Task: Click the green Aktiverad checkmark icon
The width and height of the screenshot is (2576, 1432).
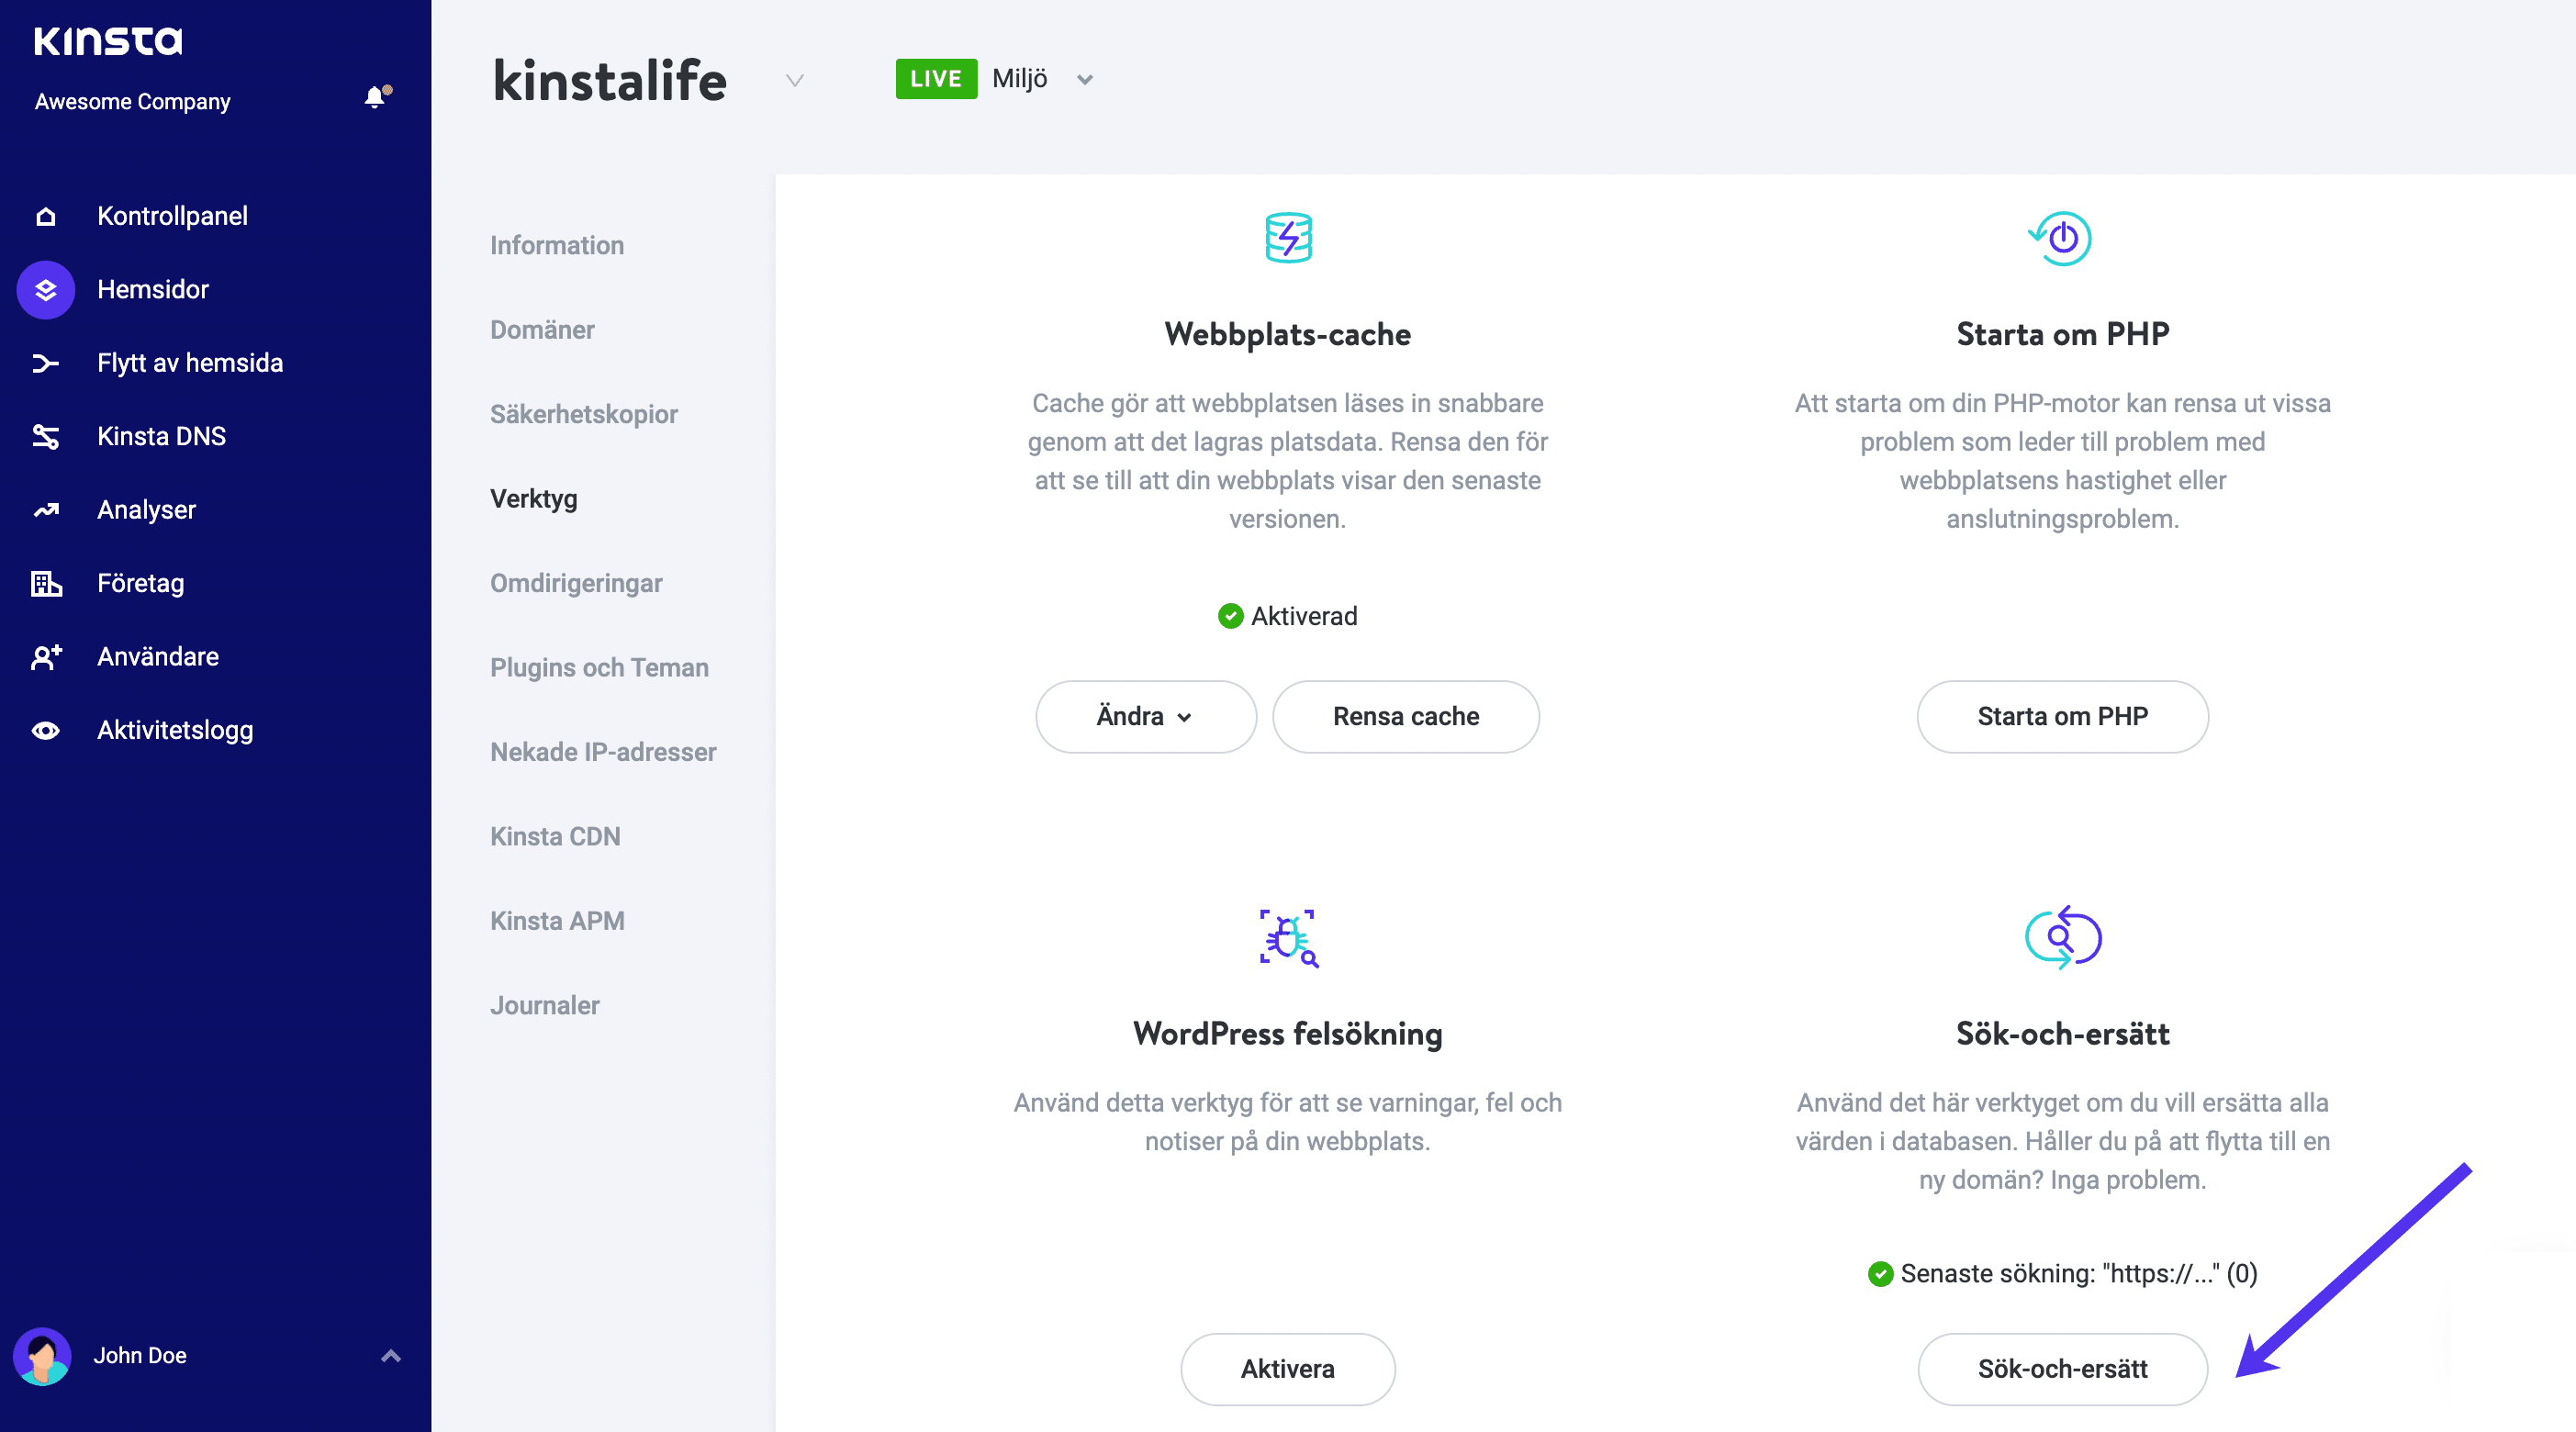Action: click(1231, 616)
